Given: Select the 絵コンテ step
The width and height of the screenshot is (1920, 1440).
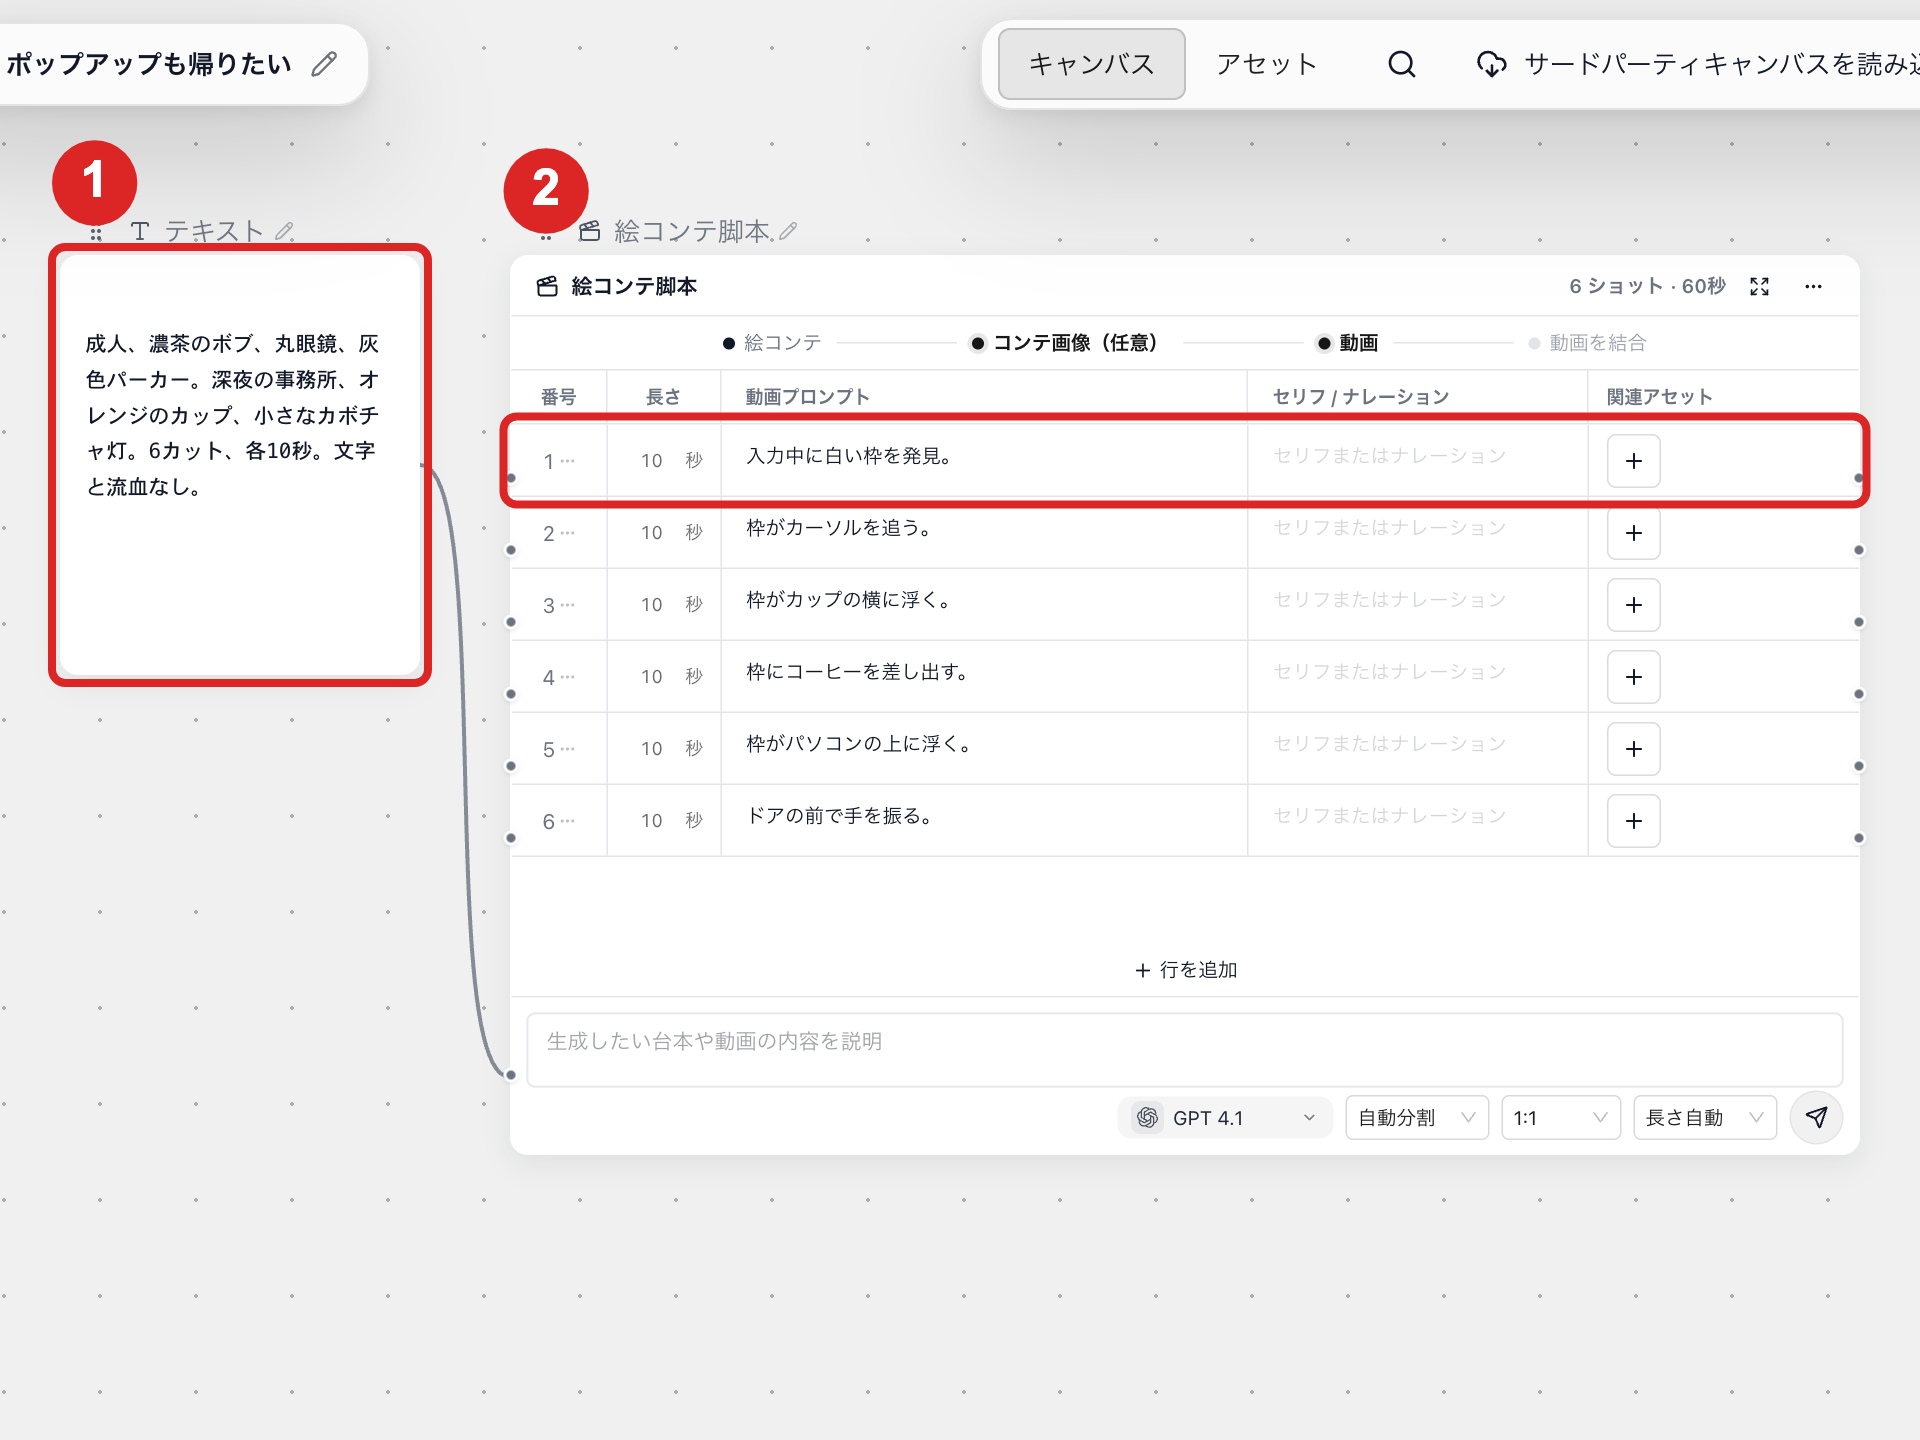Looking at the screenshot, I should [x=772, y=343].
